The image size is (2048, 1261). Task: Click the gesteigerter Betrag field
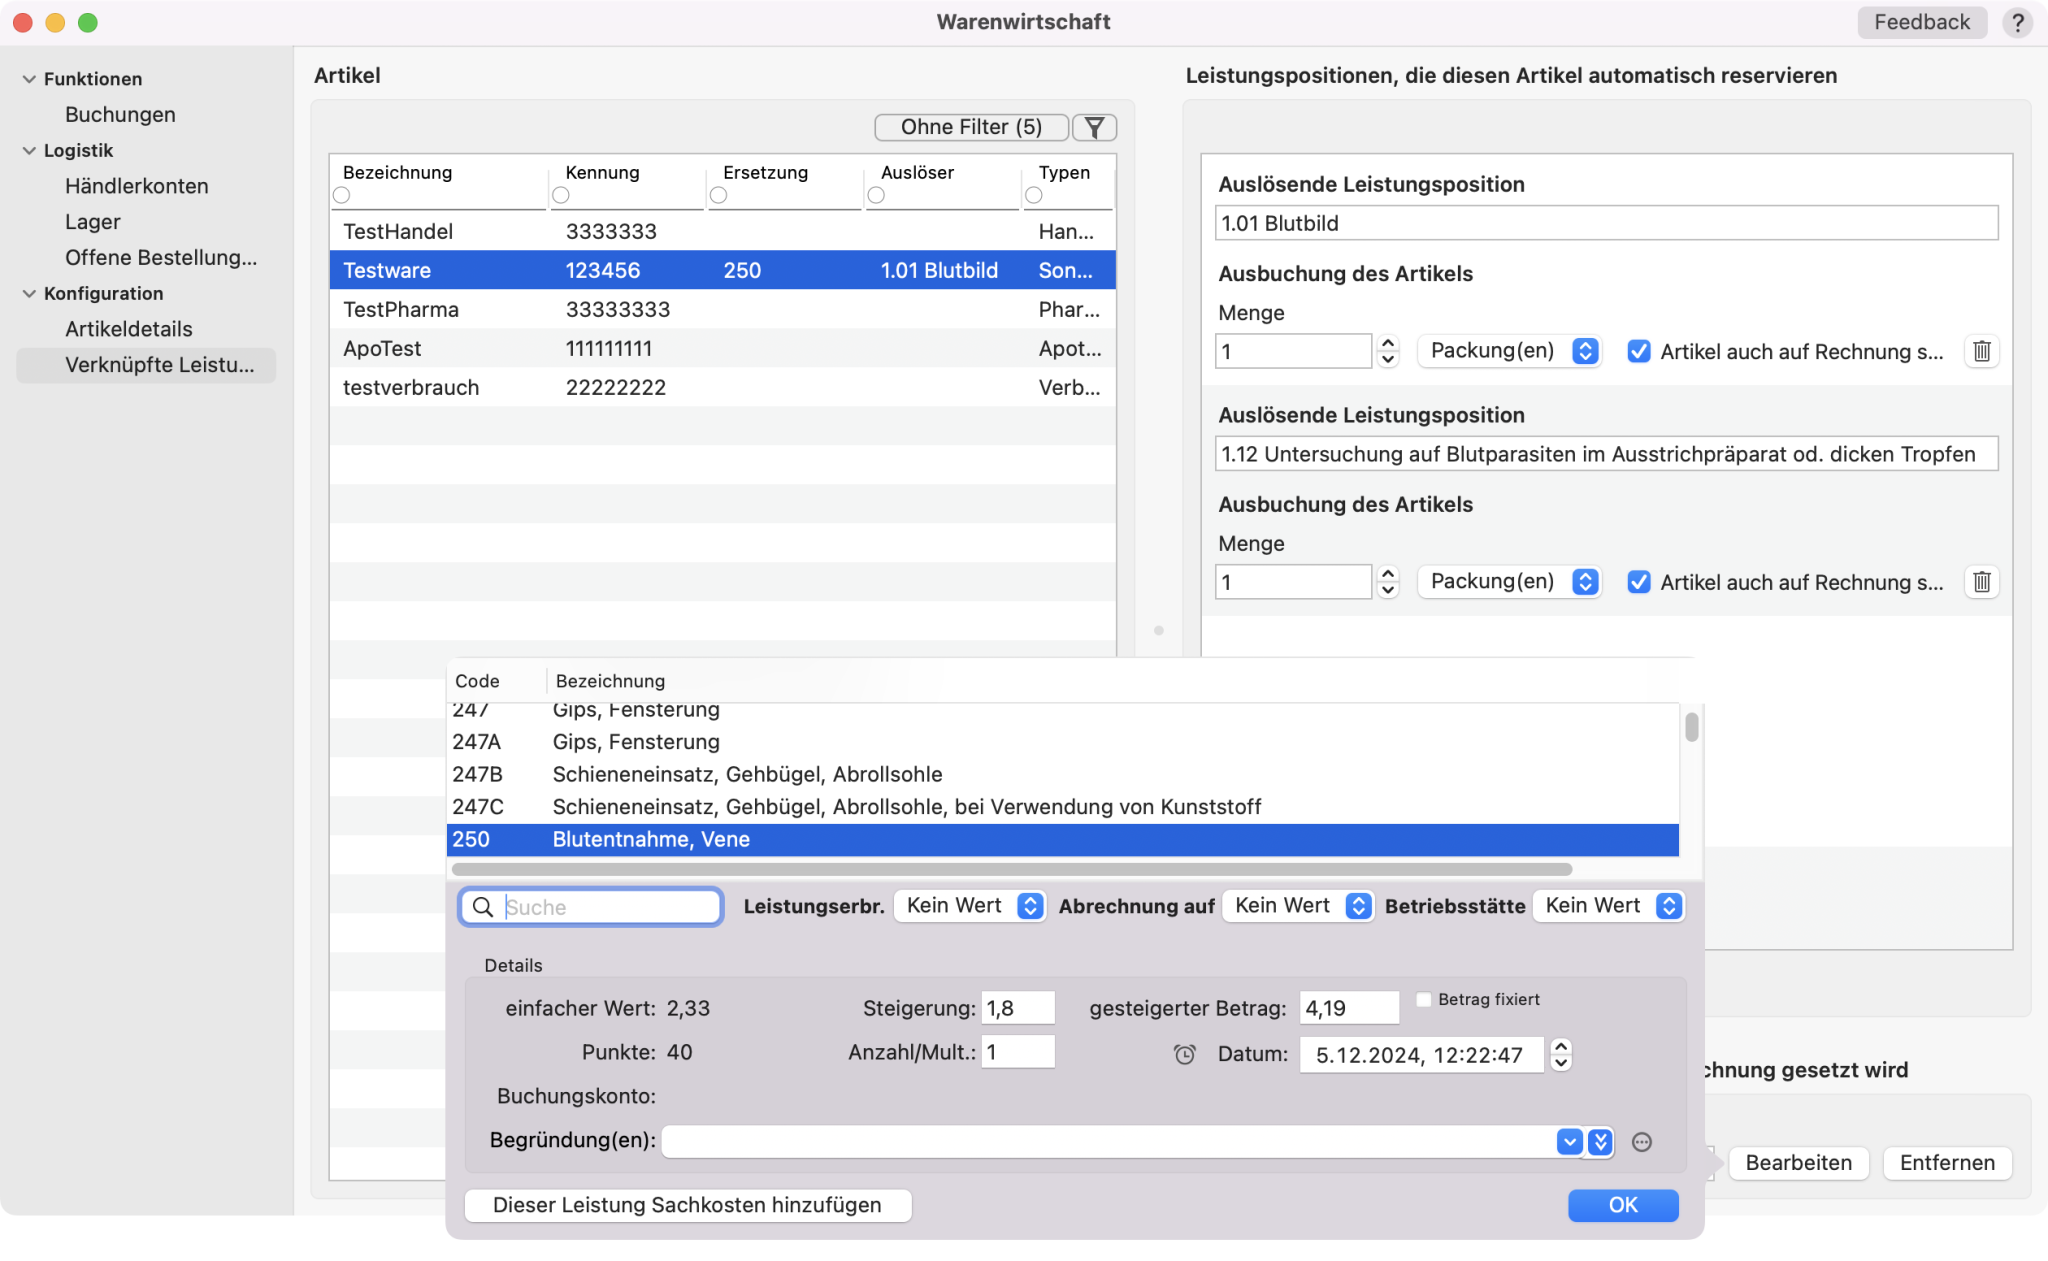(x=1349, y=1008)
